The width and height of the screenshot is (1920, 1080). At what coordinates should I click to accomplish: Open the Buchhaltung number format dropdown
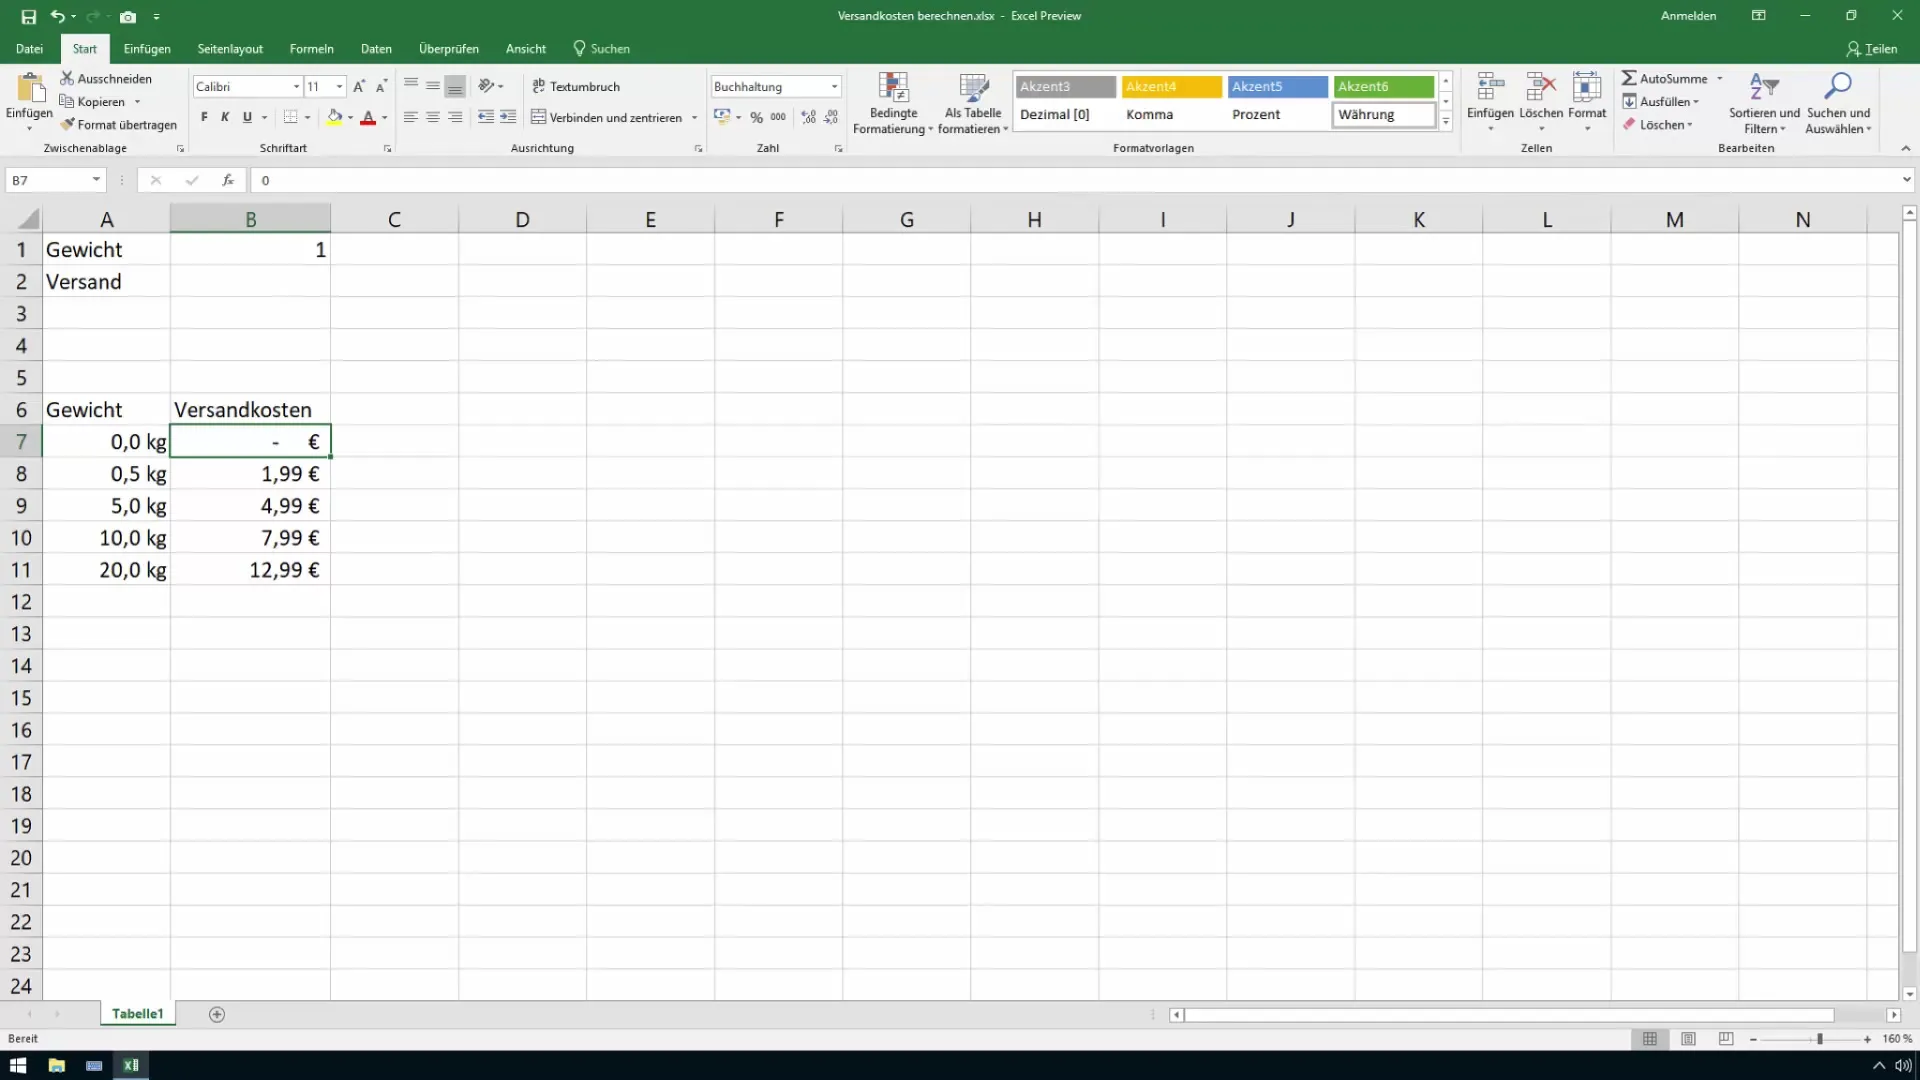(834, 87)
